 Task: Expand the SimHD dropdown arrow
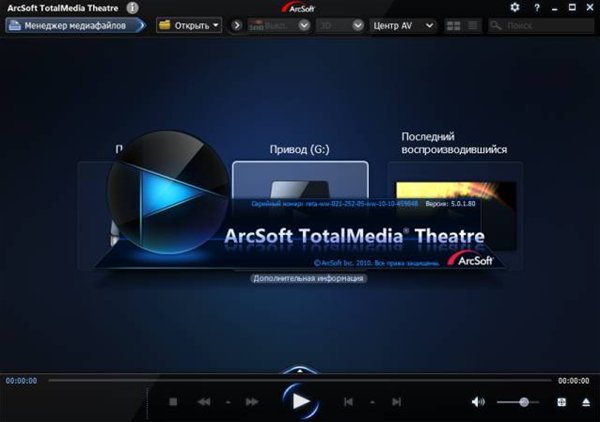click(304, 26)
